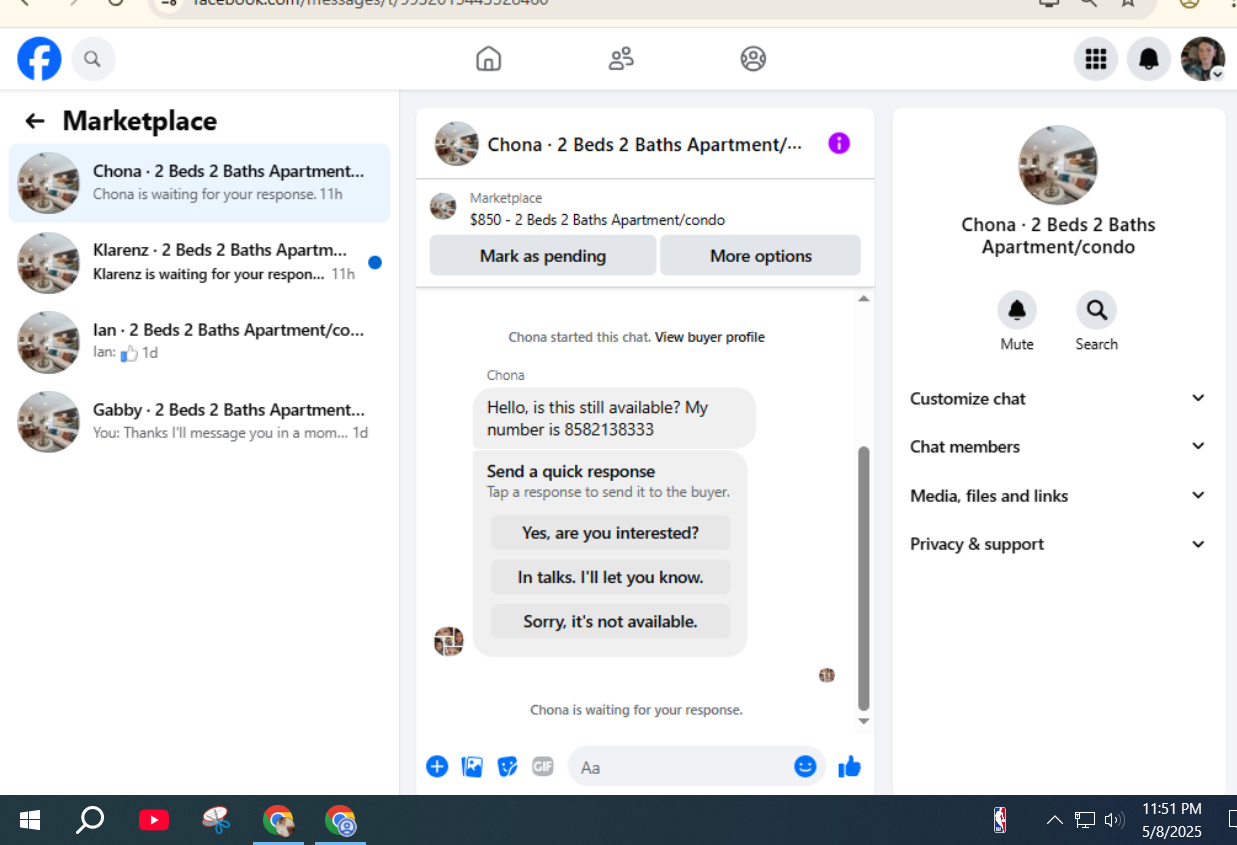This screenshot has height=845, width=1237.
Task: Mute the chat with bell icon
Action: (x=1017, y=310)
